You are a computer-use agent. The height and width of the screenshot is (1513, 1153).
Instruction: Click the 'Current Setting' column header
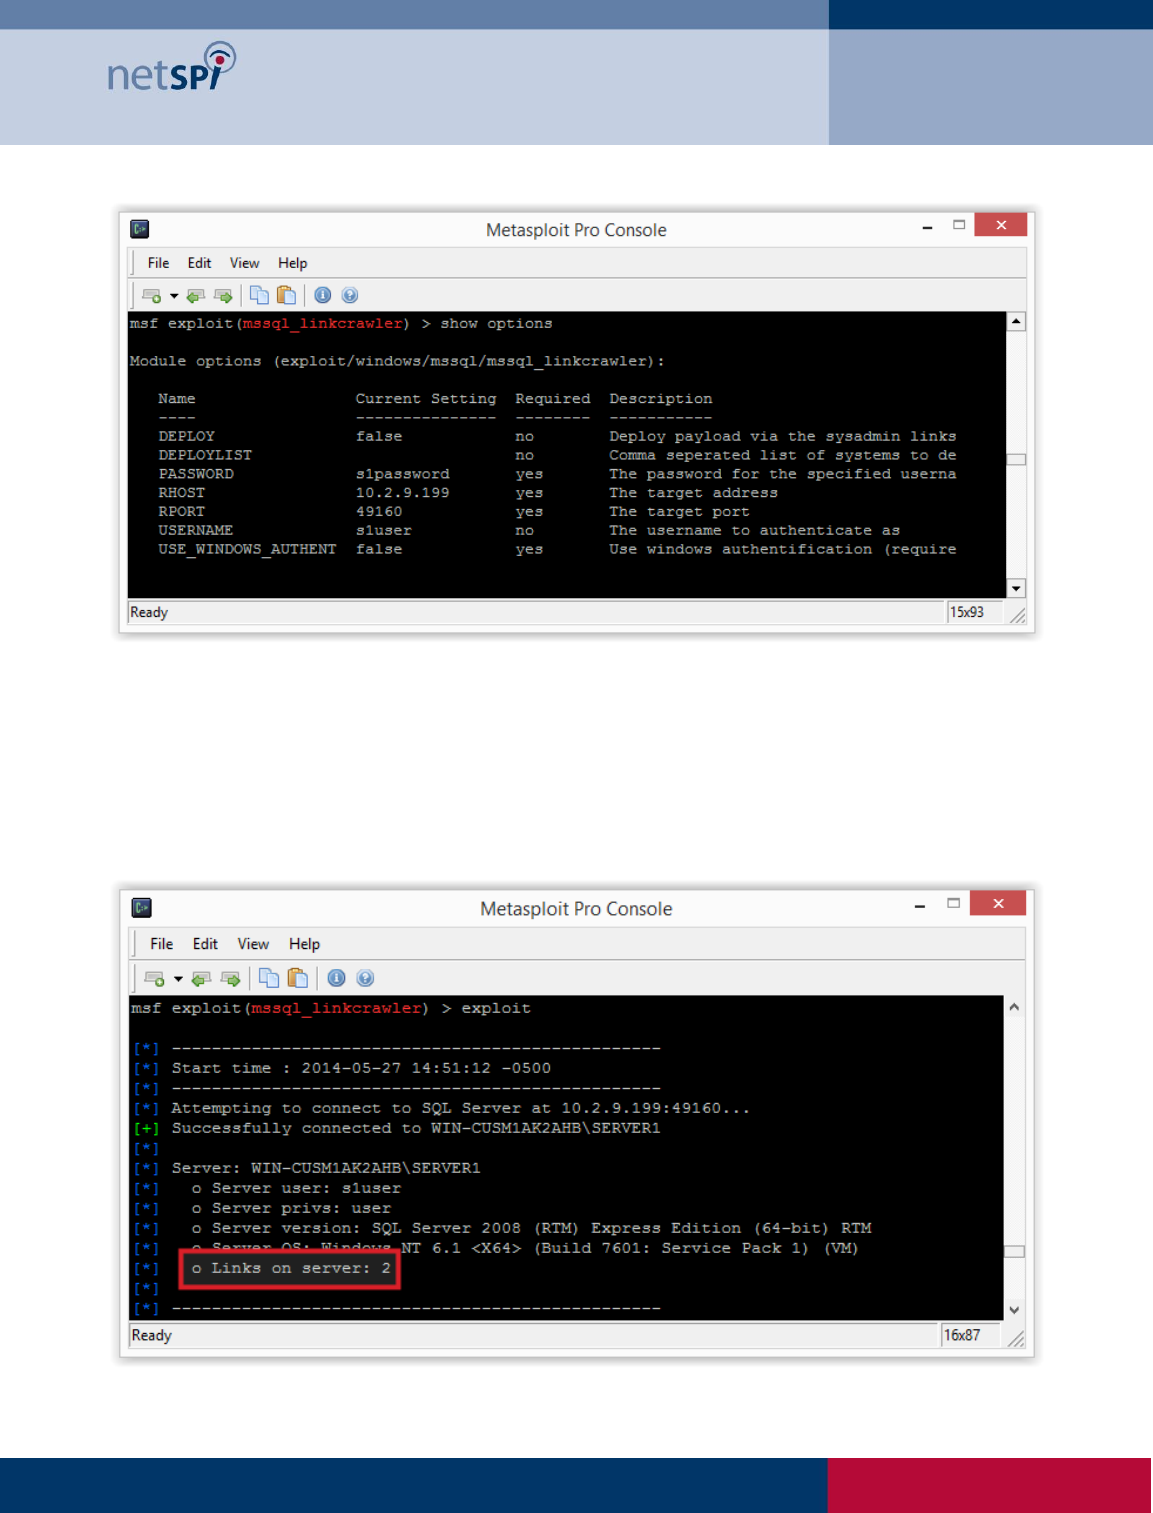426,399
